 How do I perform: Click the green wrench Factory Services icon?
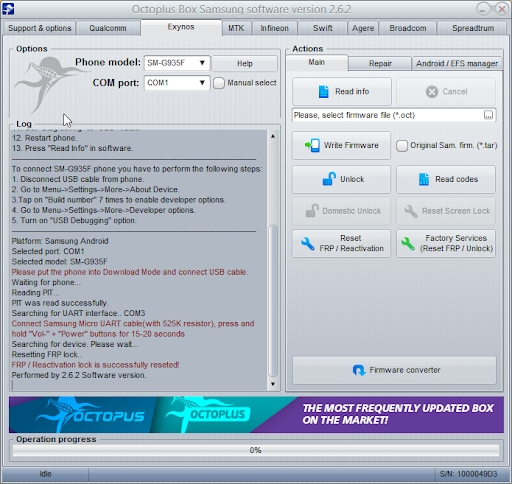(x=408, y=243)
